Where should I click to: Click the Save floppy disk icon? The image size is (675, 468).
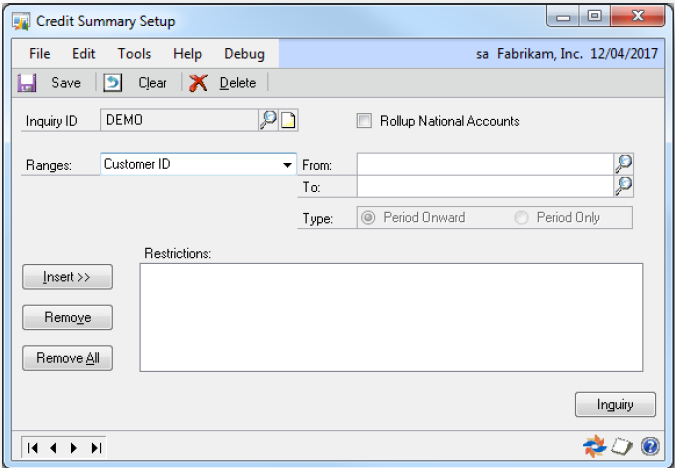[27, 83]
